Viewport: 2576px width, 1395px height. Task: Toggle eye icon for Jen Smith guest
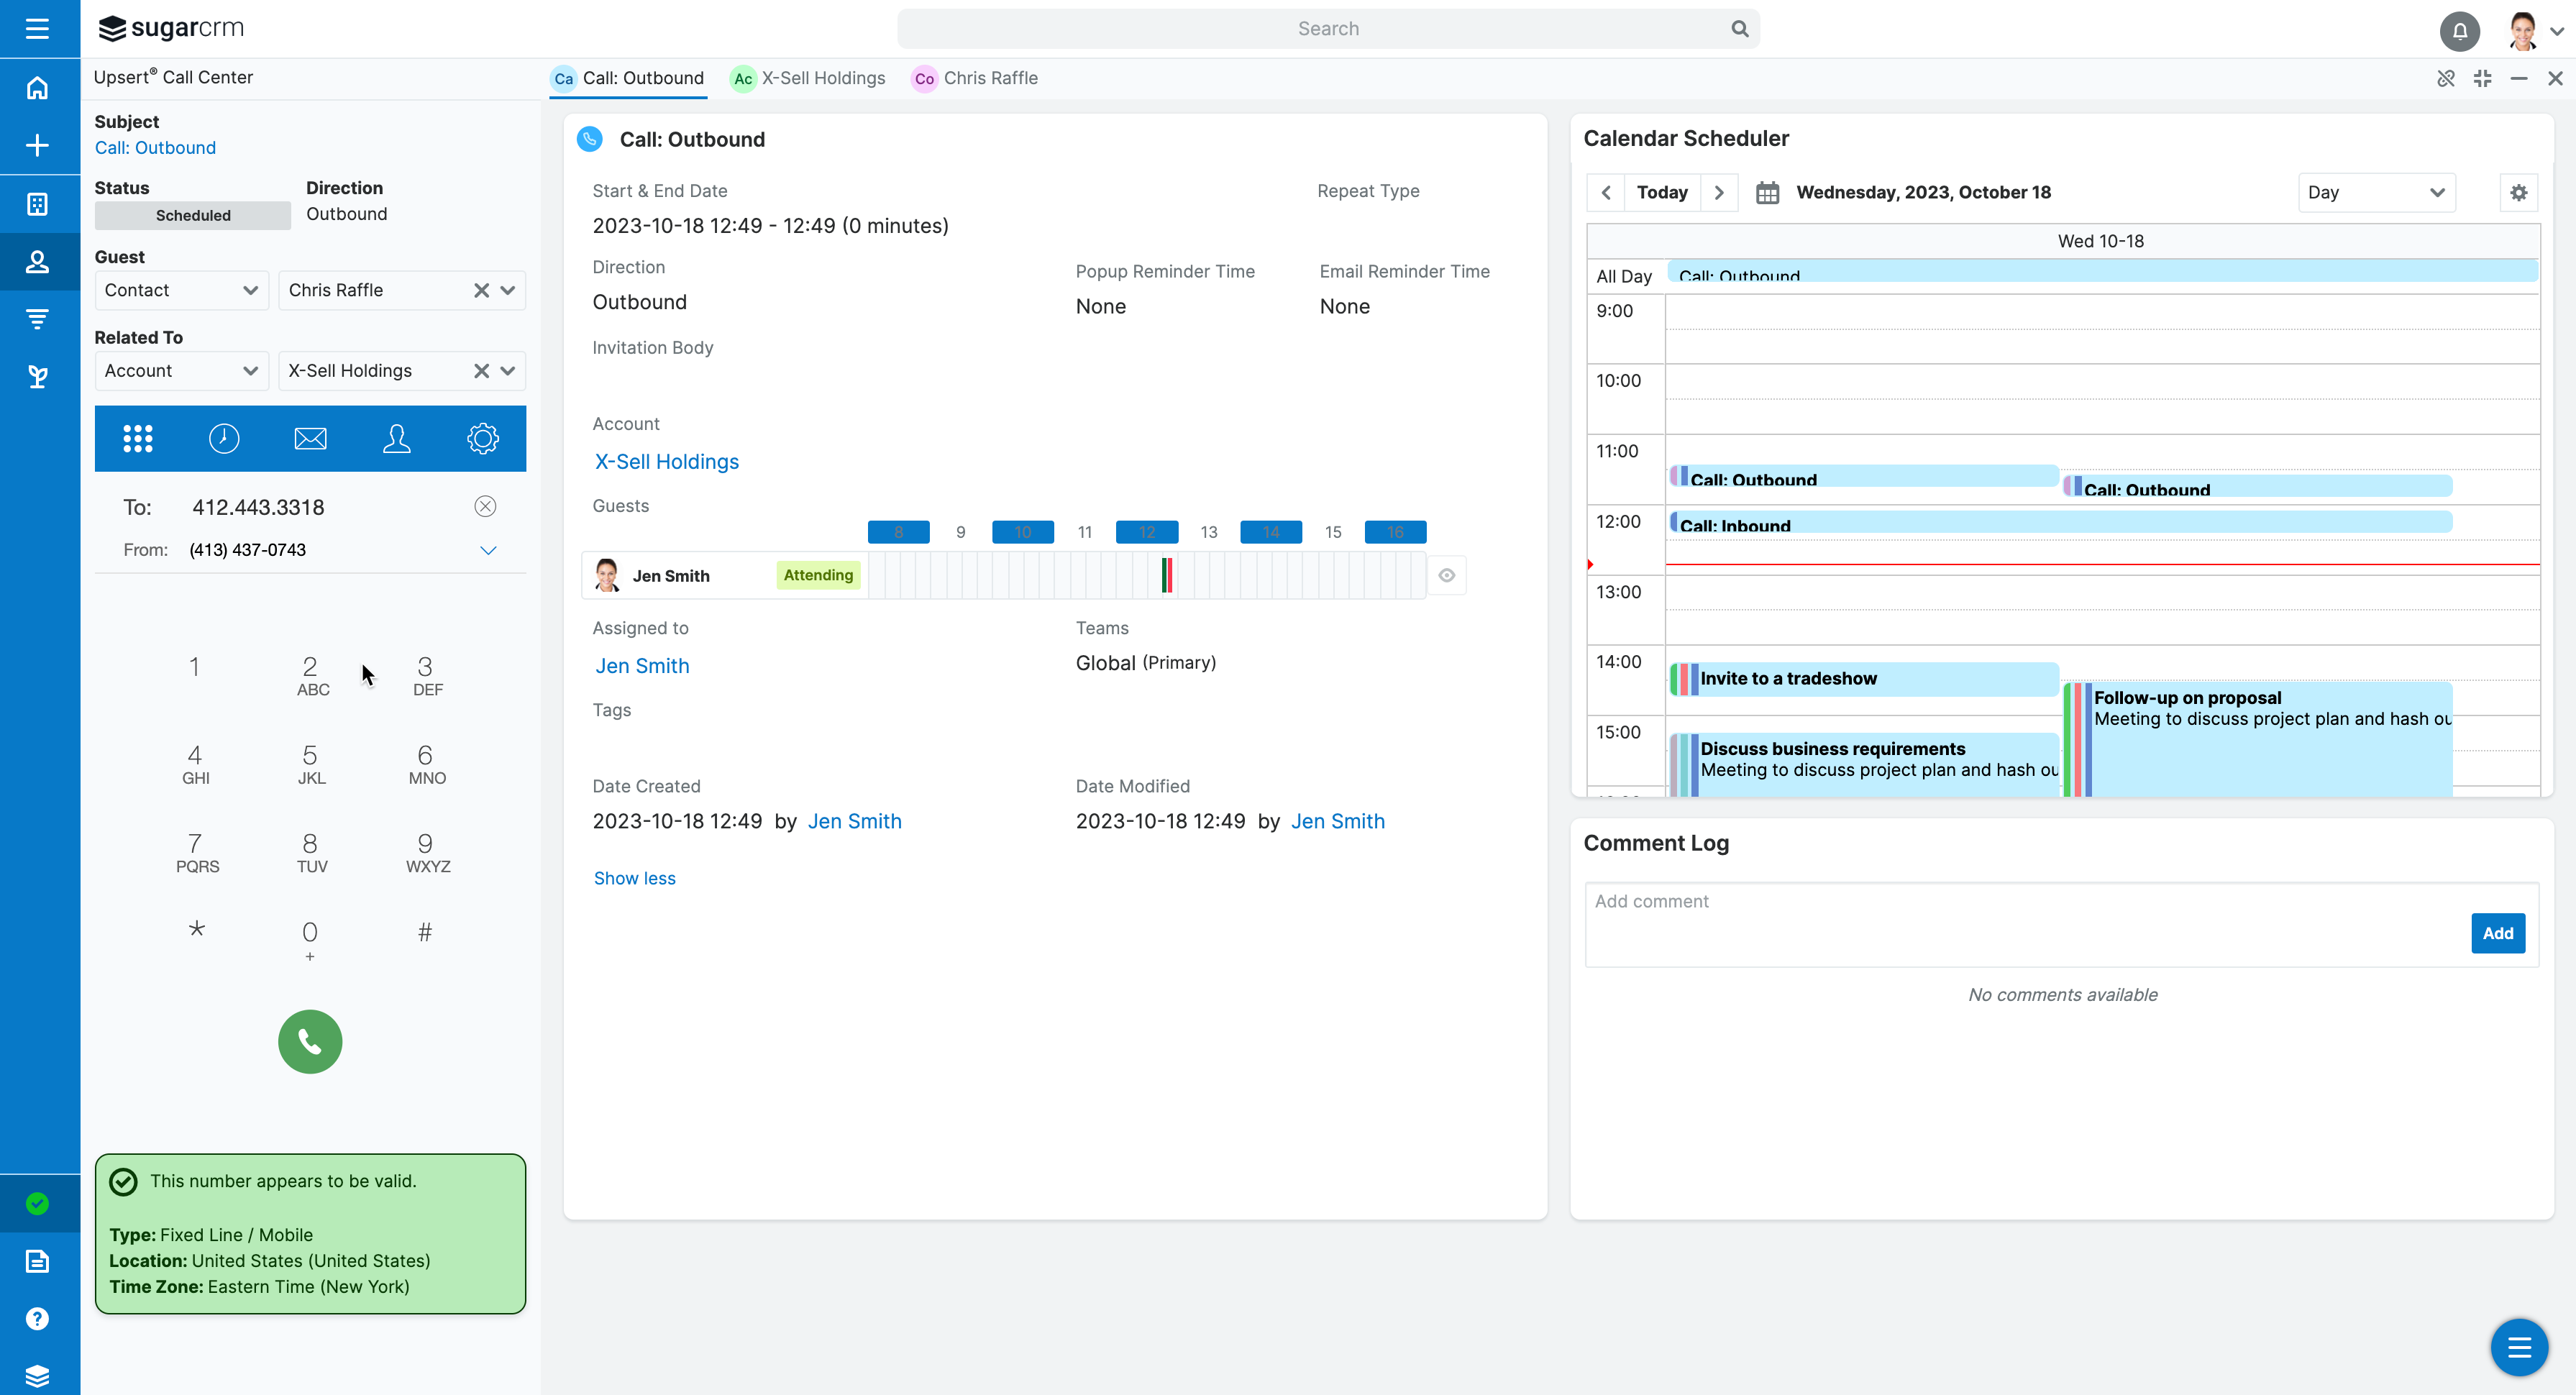[1446, 575]
